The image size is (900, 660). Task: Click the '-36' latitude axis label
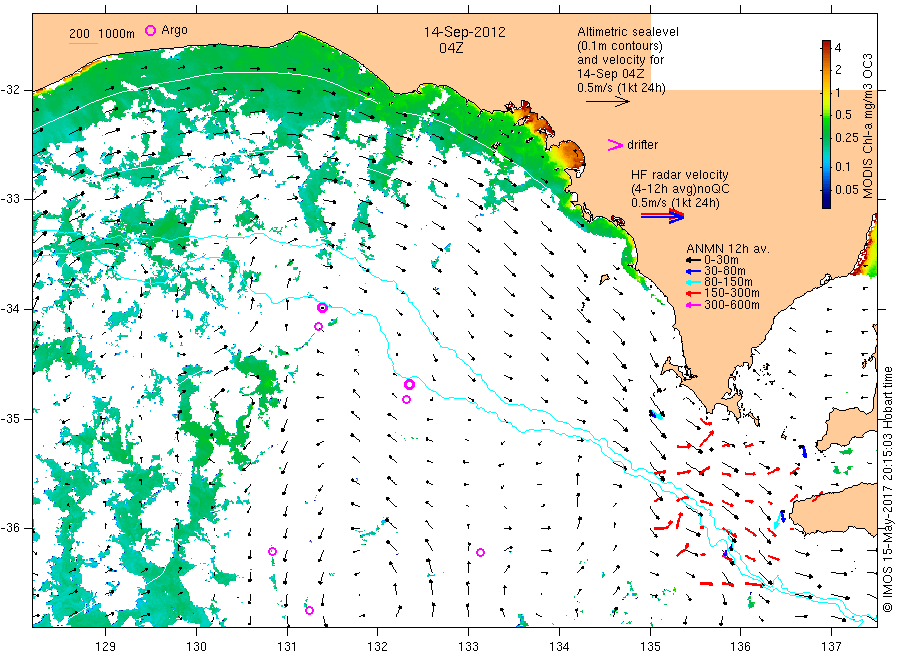point(11,529)
